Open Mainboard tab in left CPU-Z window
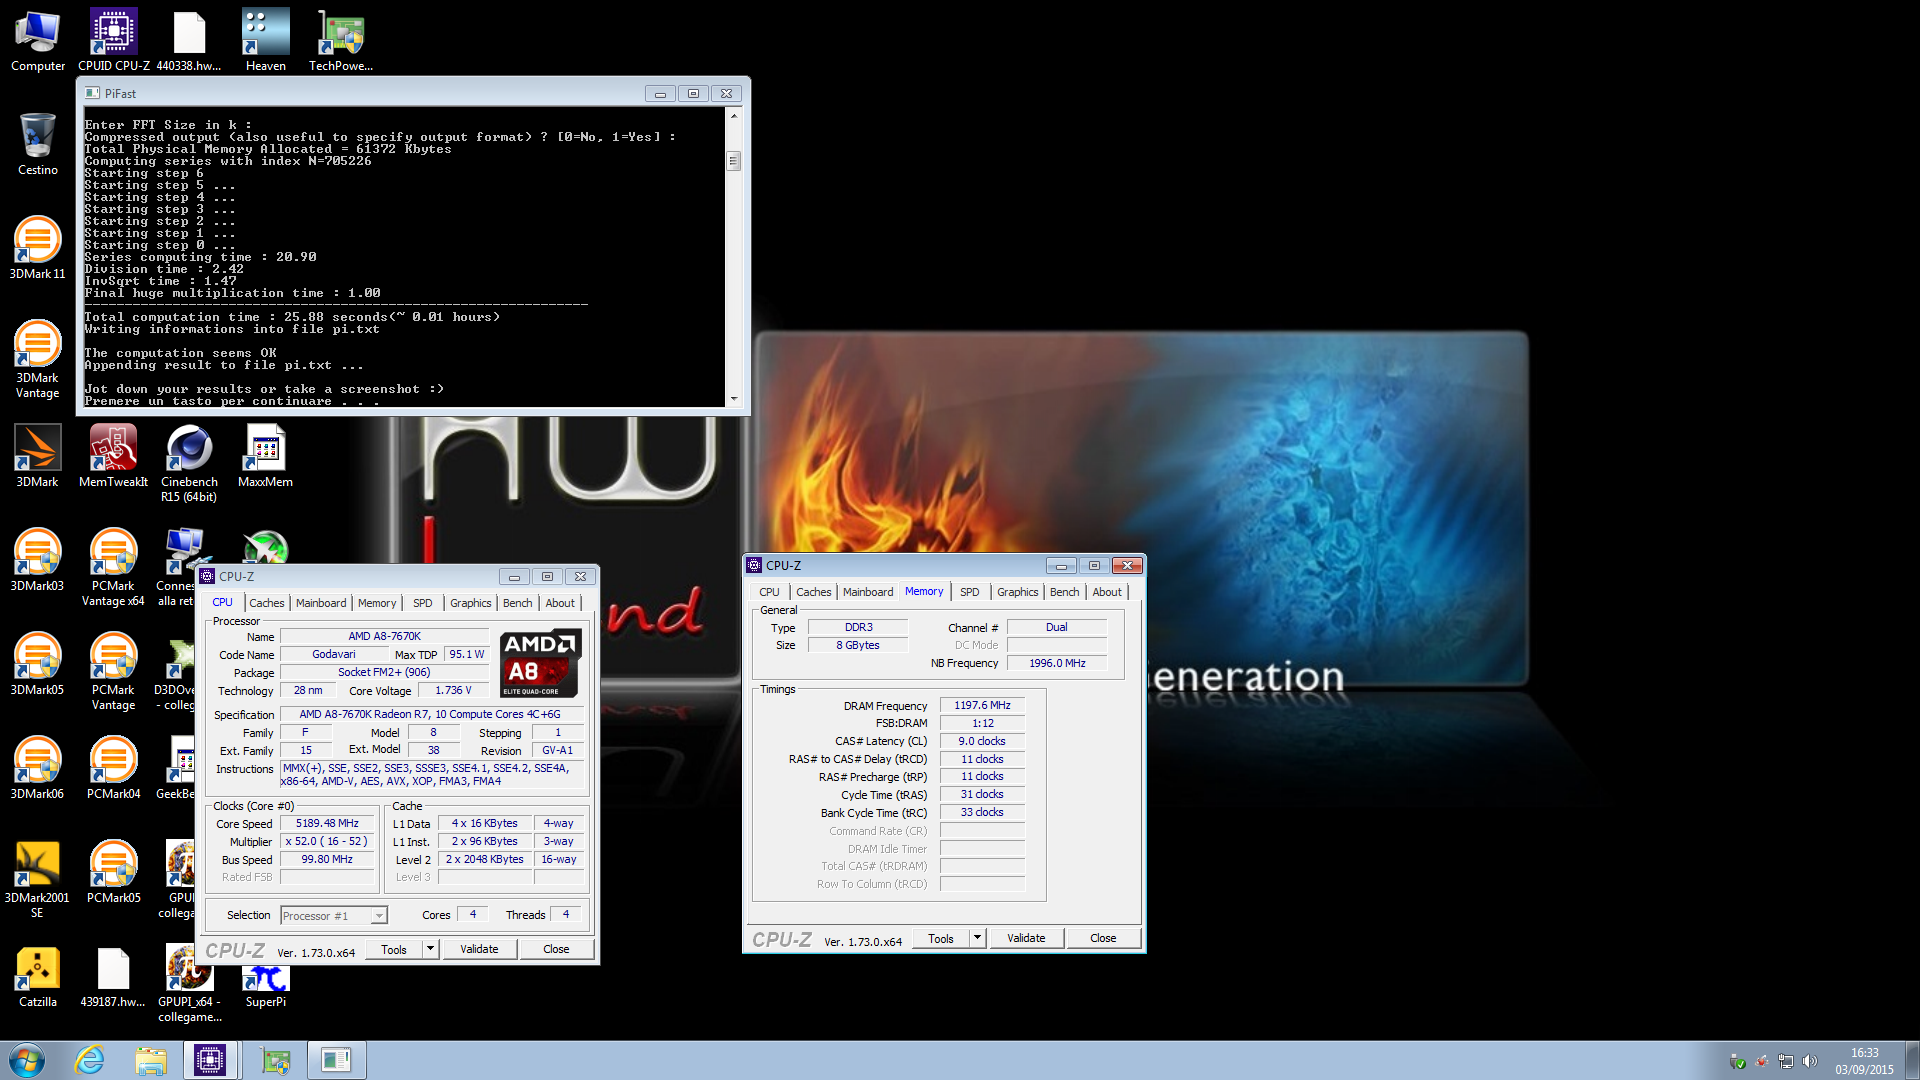Image resolution: width=1920 pixels, height=1080 pixels. (321, 603)
